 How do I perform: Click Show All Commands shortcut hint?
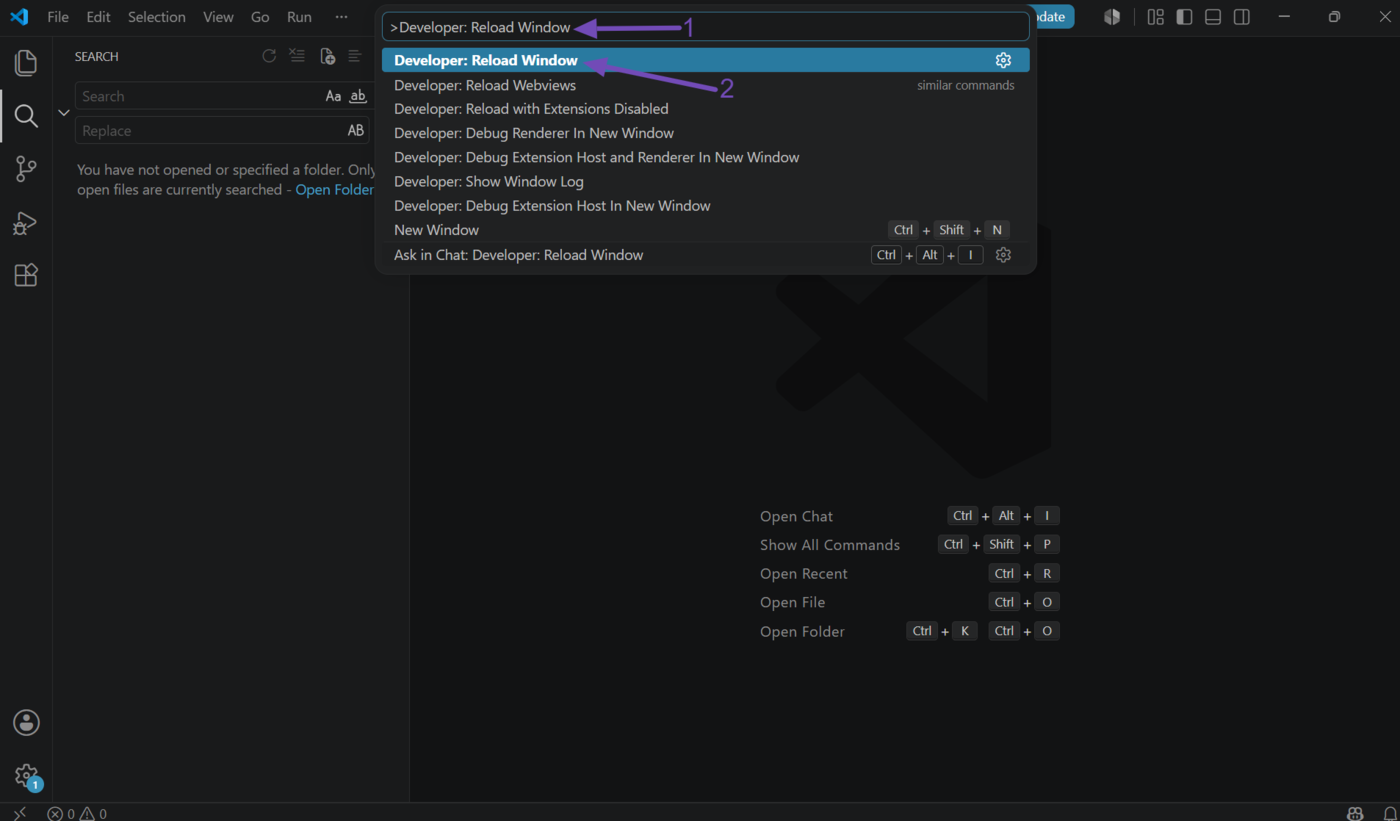(x=830, y=545)
